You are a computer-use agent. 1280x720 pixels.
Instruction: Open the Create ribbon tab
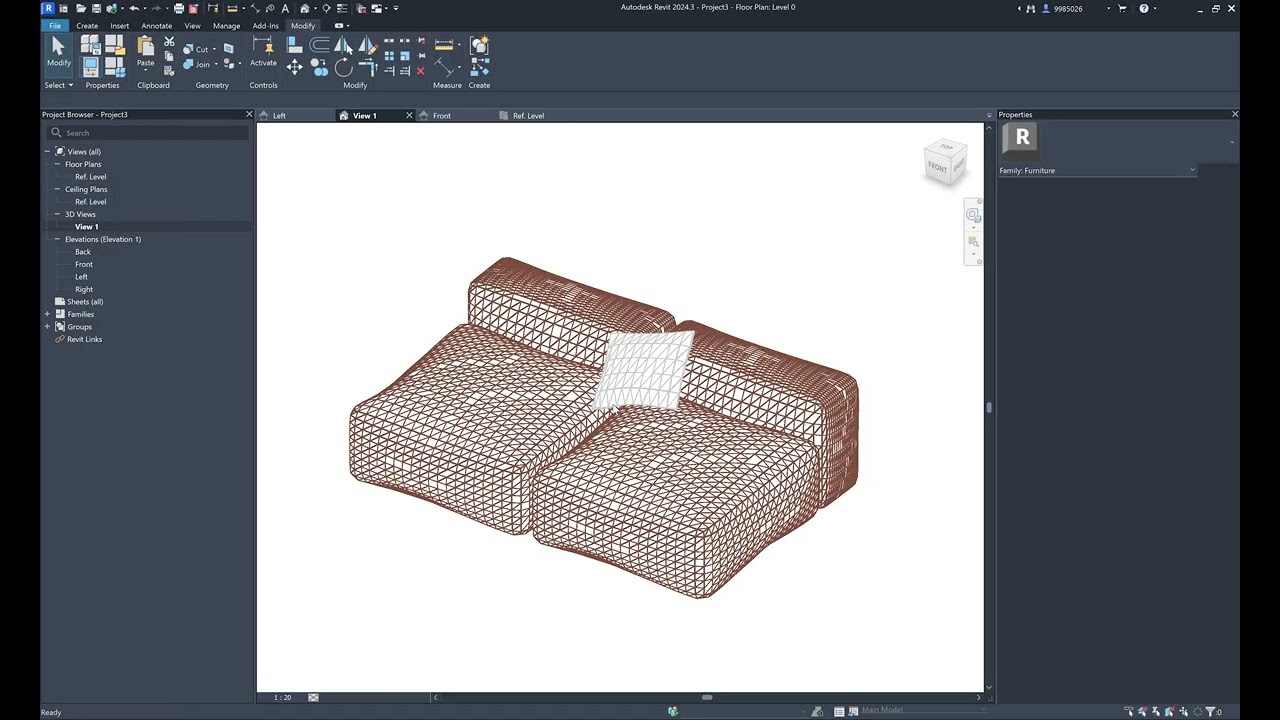coord(87,26)
